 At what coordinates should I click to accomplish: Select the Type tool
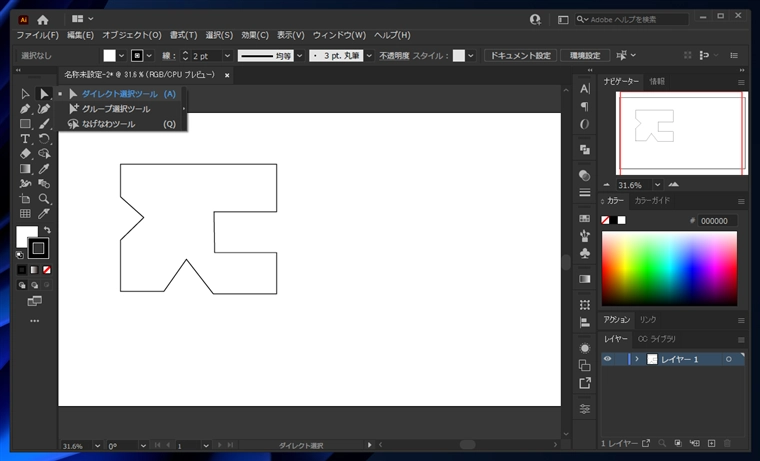coord(25,139)
